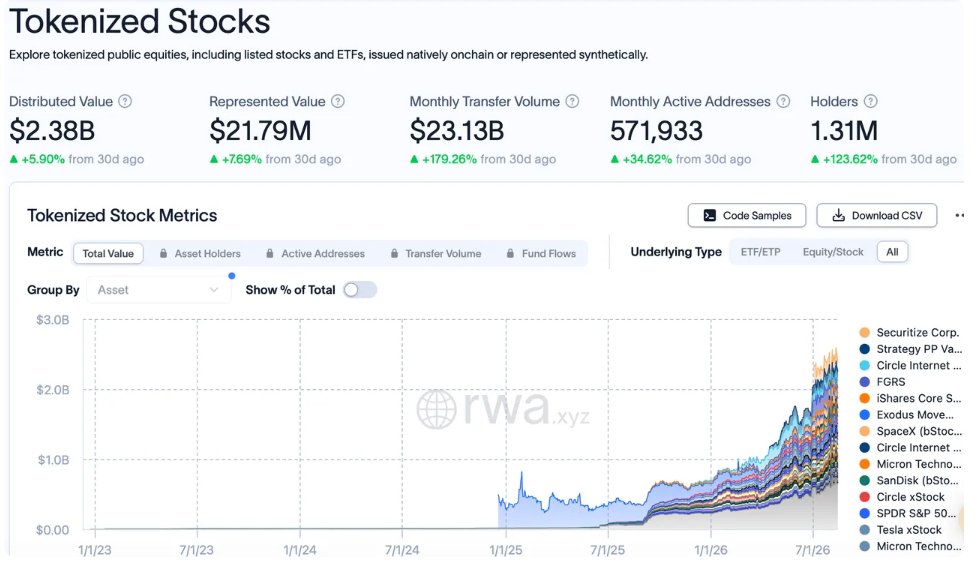Click the Code Samples button

click(x=747, y=215)
